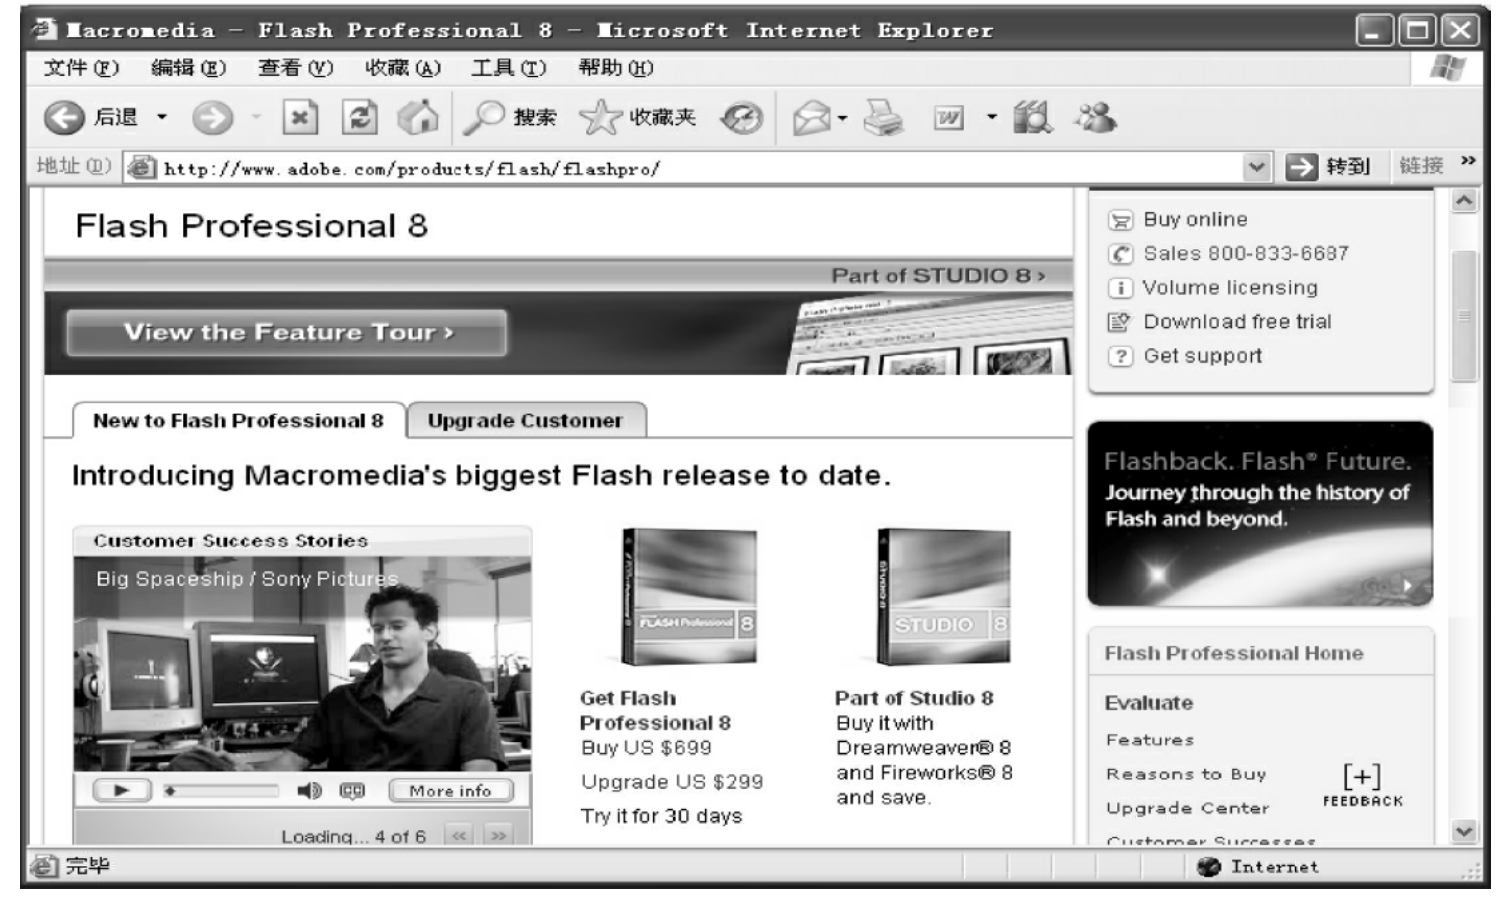Screen dimensions: 1510x898
Task: Stop loading the page
Action: (x=299, y=118)
